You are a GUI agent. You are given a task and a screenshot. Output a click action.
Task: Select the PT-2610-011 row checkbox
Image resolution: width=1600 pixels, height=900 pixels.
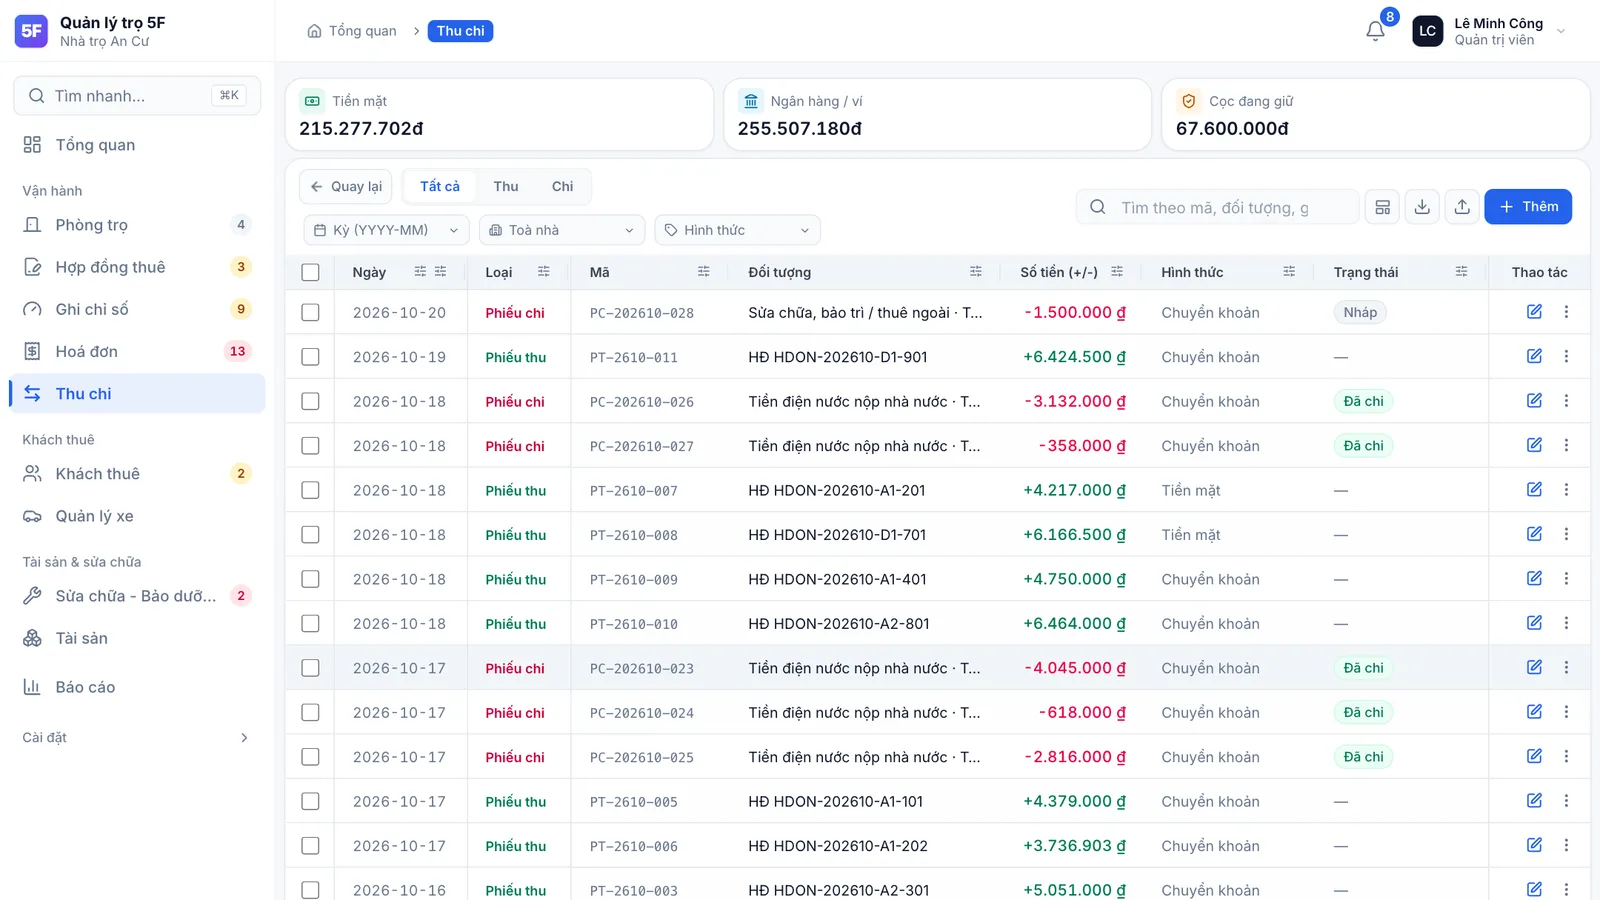coord(310,357)
